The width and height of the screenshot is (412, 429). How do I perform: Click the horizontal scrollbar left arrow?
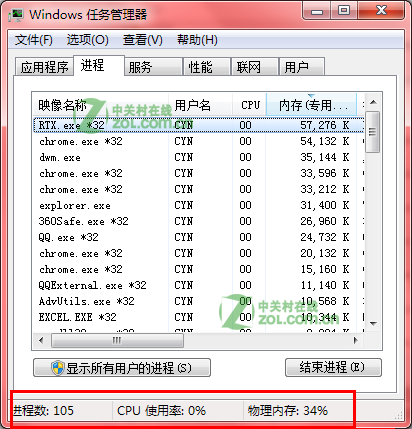click(x=41, y=340)
